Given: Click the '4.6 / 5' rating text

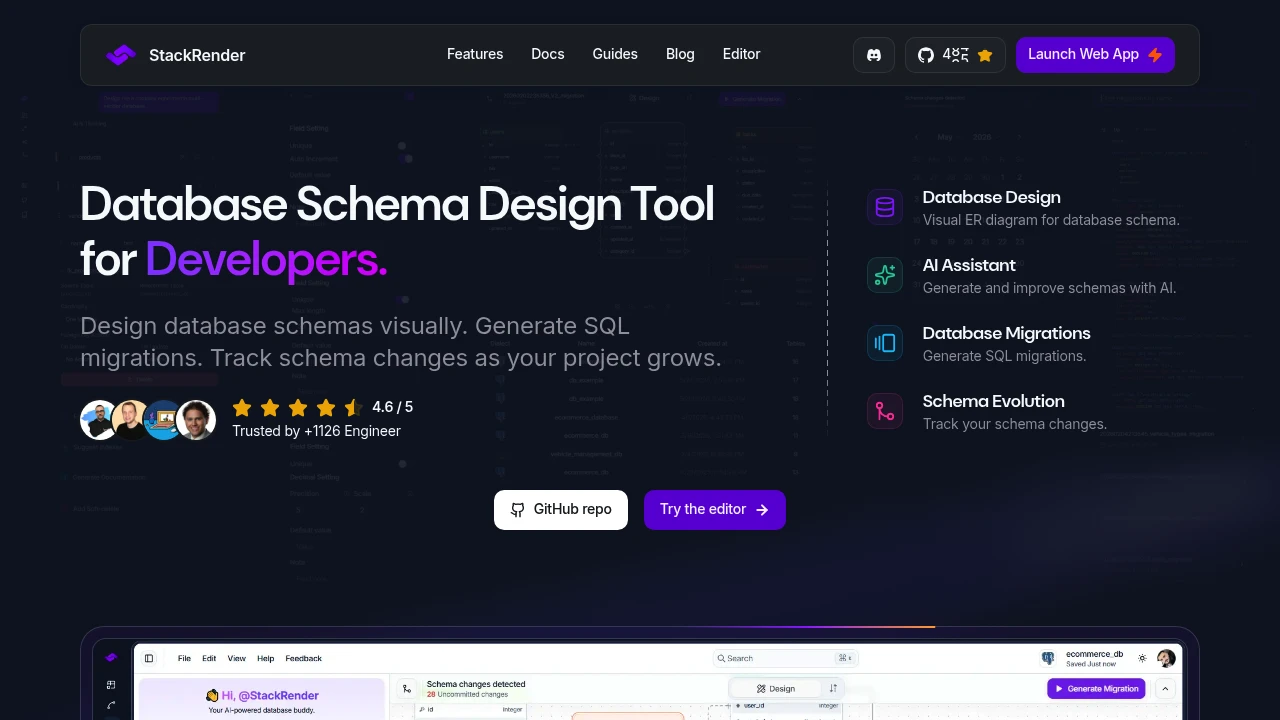Looking at the screenshot, I should point(392,407).
